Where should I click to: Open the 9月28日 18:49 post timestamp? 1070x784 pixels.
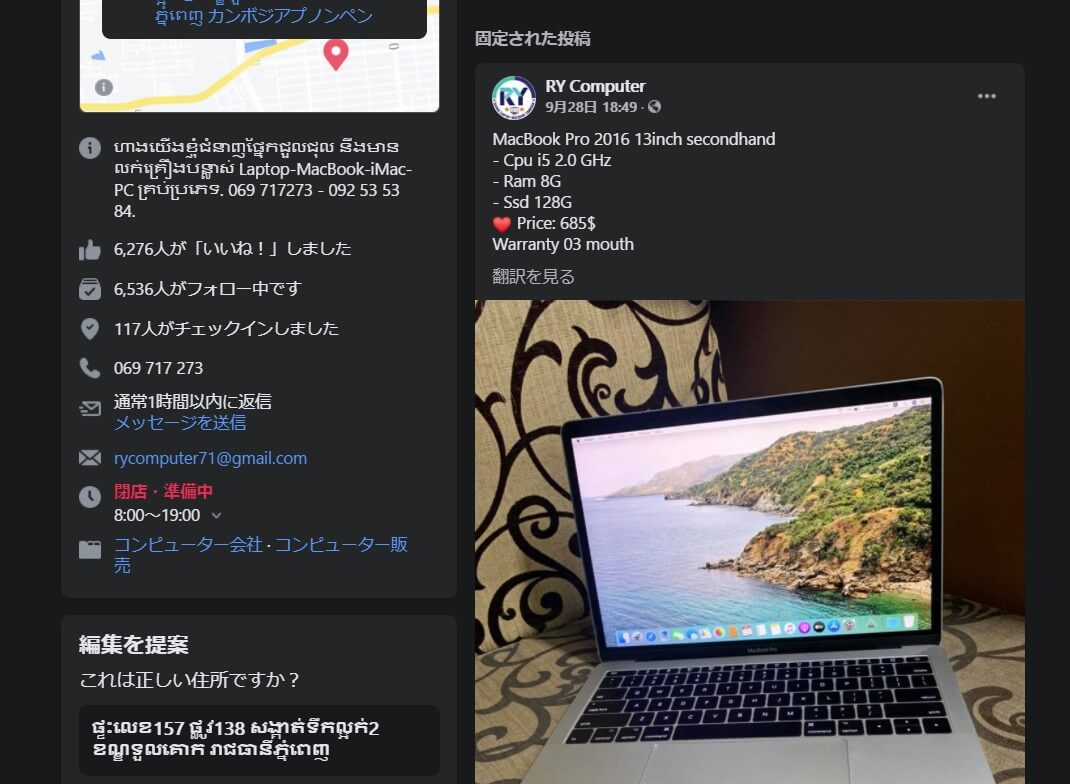pos(591,106)
